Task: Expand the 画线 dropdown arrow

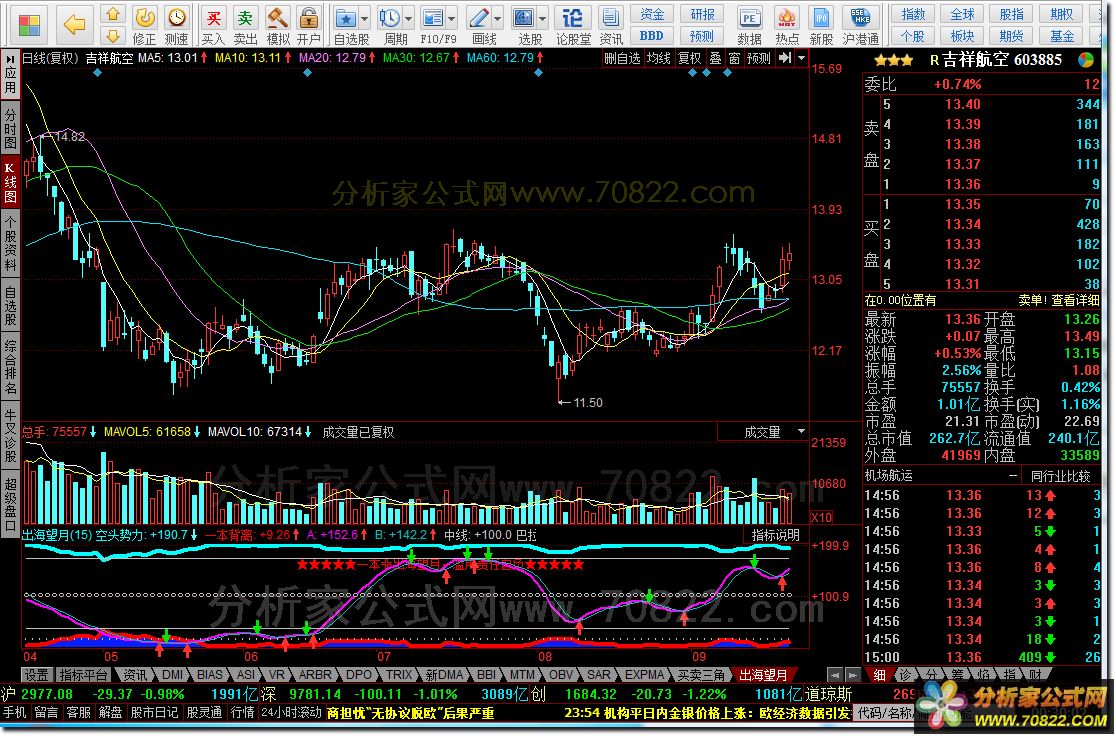Action: click(x=498, y=19)
